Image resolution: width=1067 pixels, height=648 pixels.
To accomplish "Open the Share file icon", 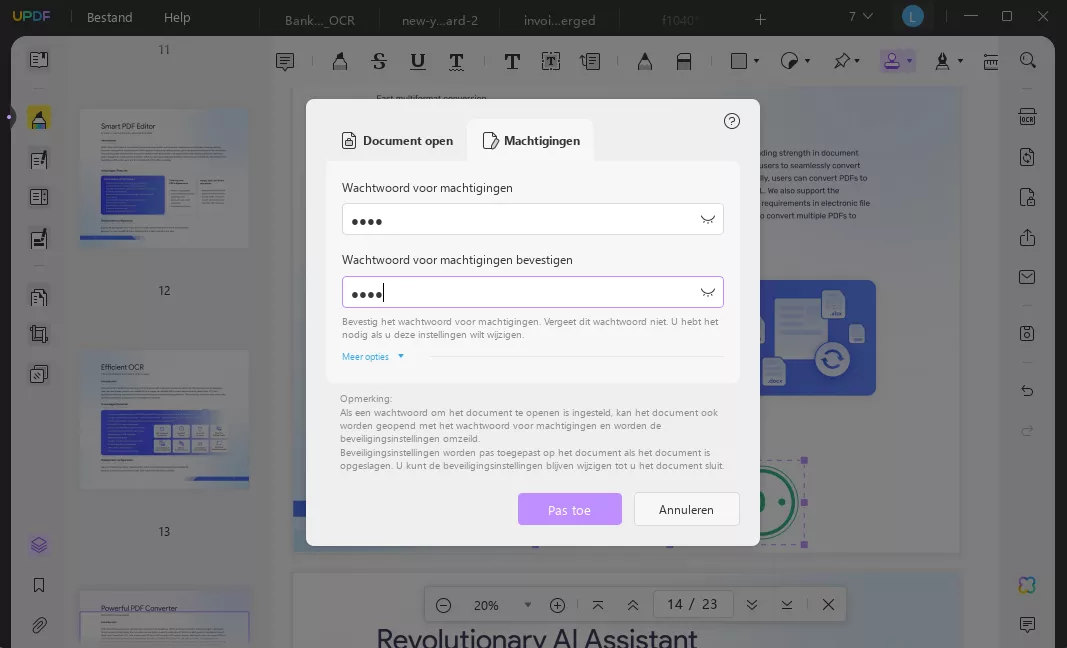I will pyautogui.click(x=1027, y=237).
